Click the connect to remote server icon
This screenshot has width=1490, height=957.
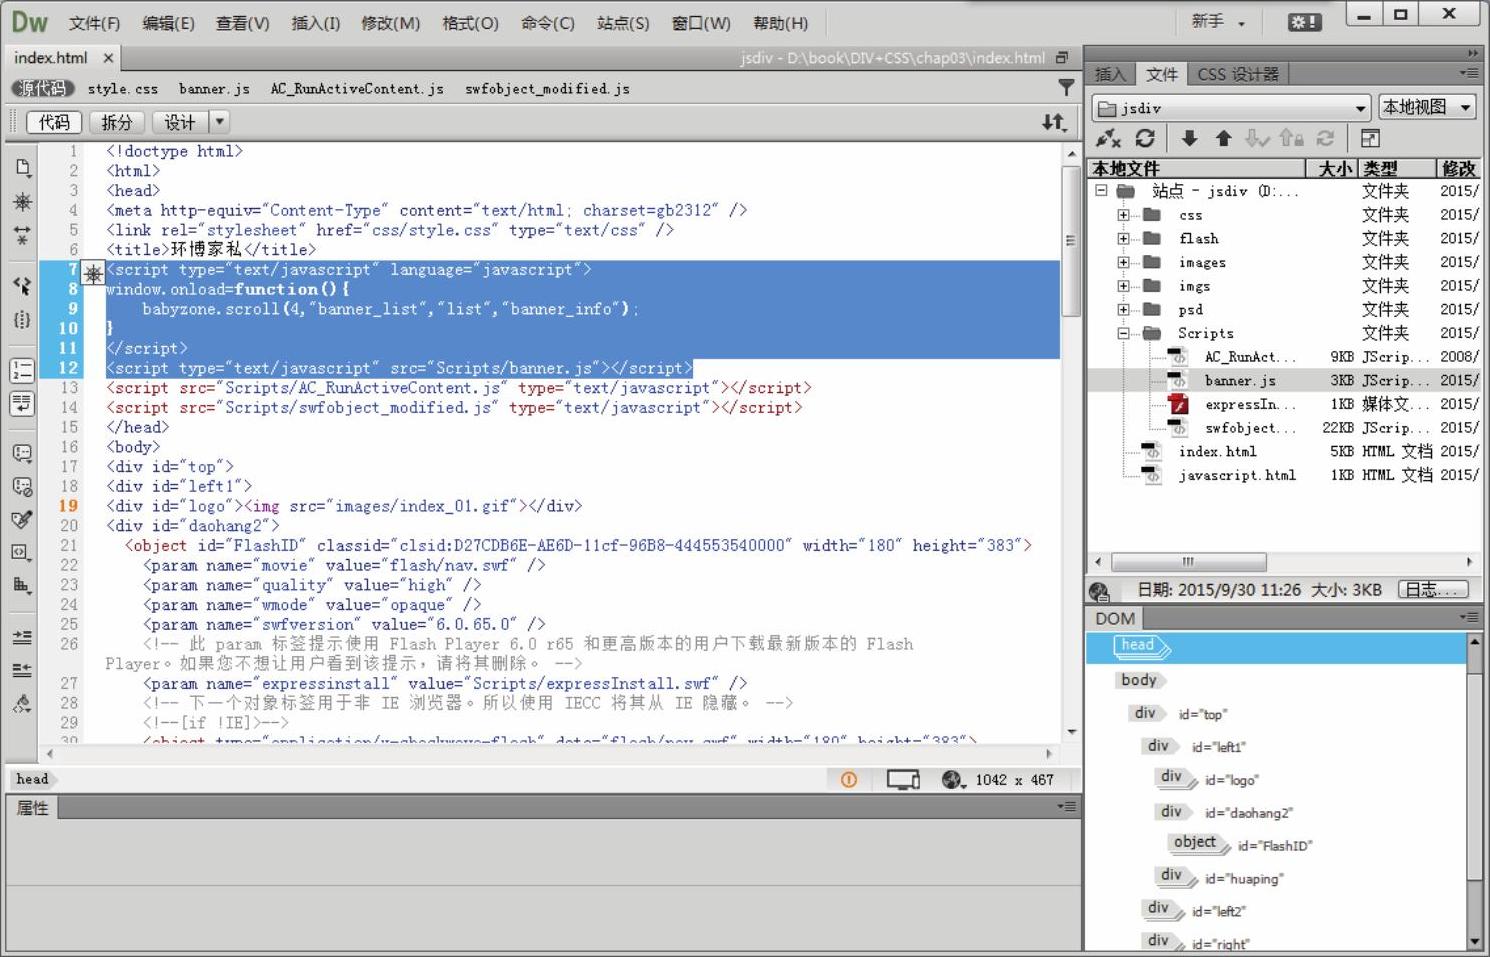click(x=1108, y=138)
